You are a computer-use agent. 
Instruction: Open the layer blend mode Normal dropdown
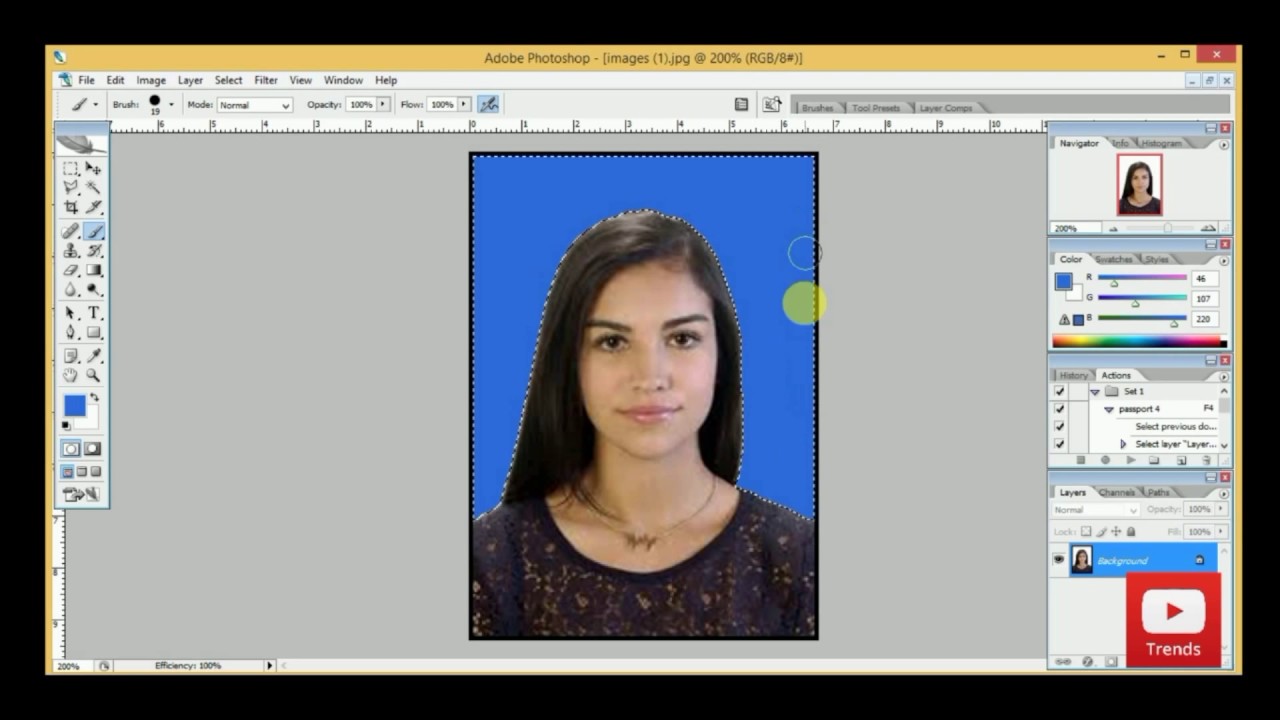pos(1094,510)
